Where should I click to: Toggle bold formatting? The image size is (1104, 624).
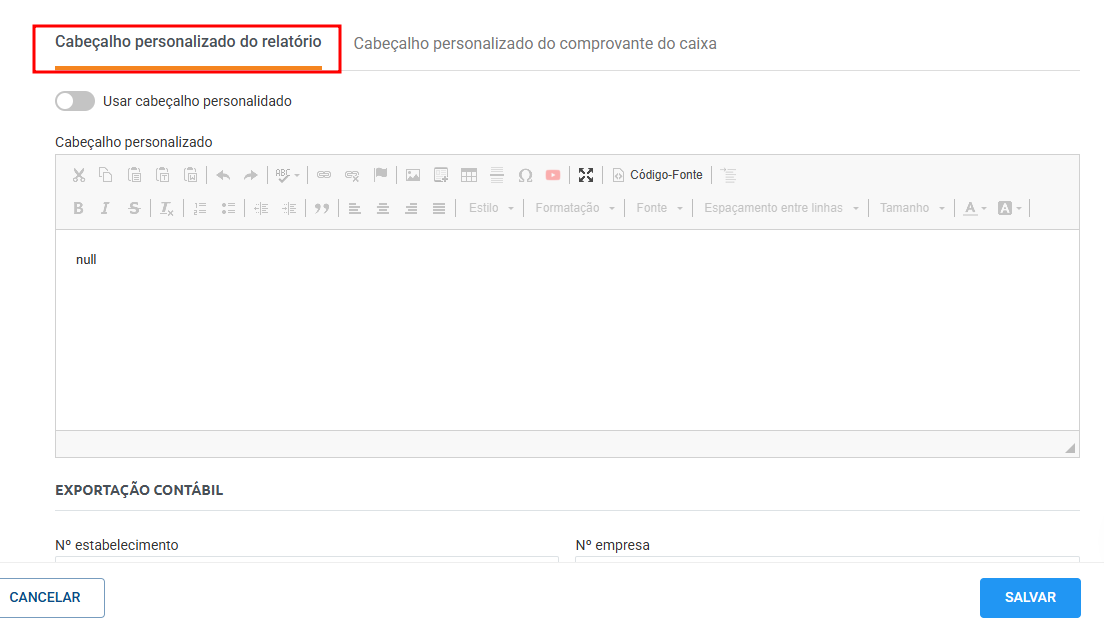(x=78, y=208)
